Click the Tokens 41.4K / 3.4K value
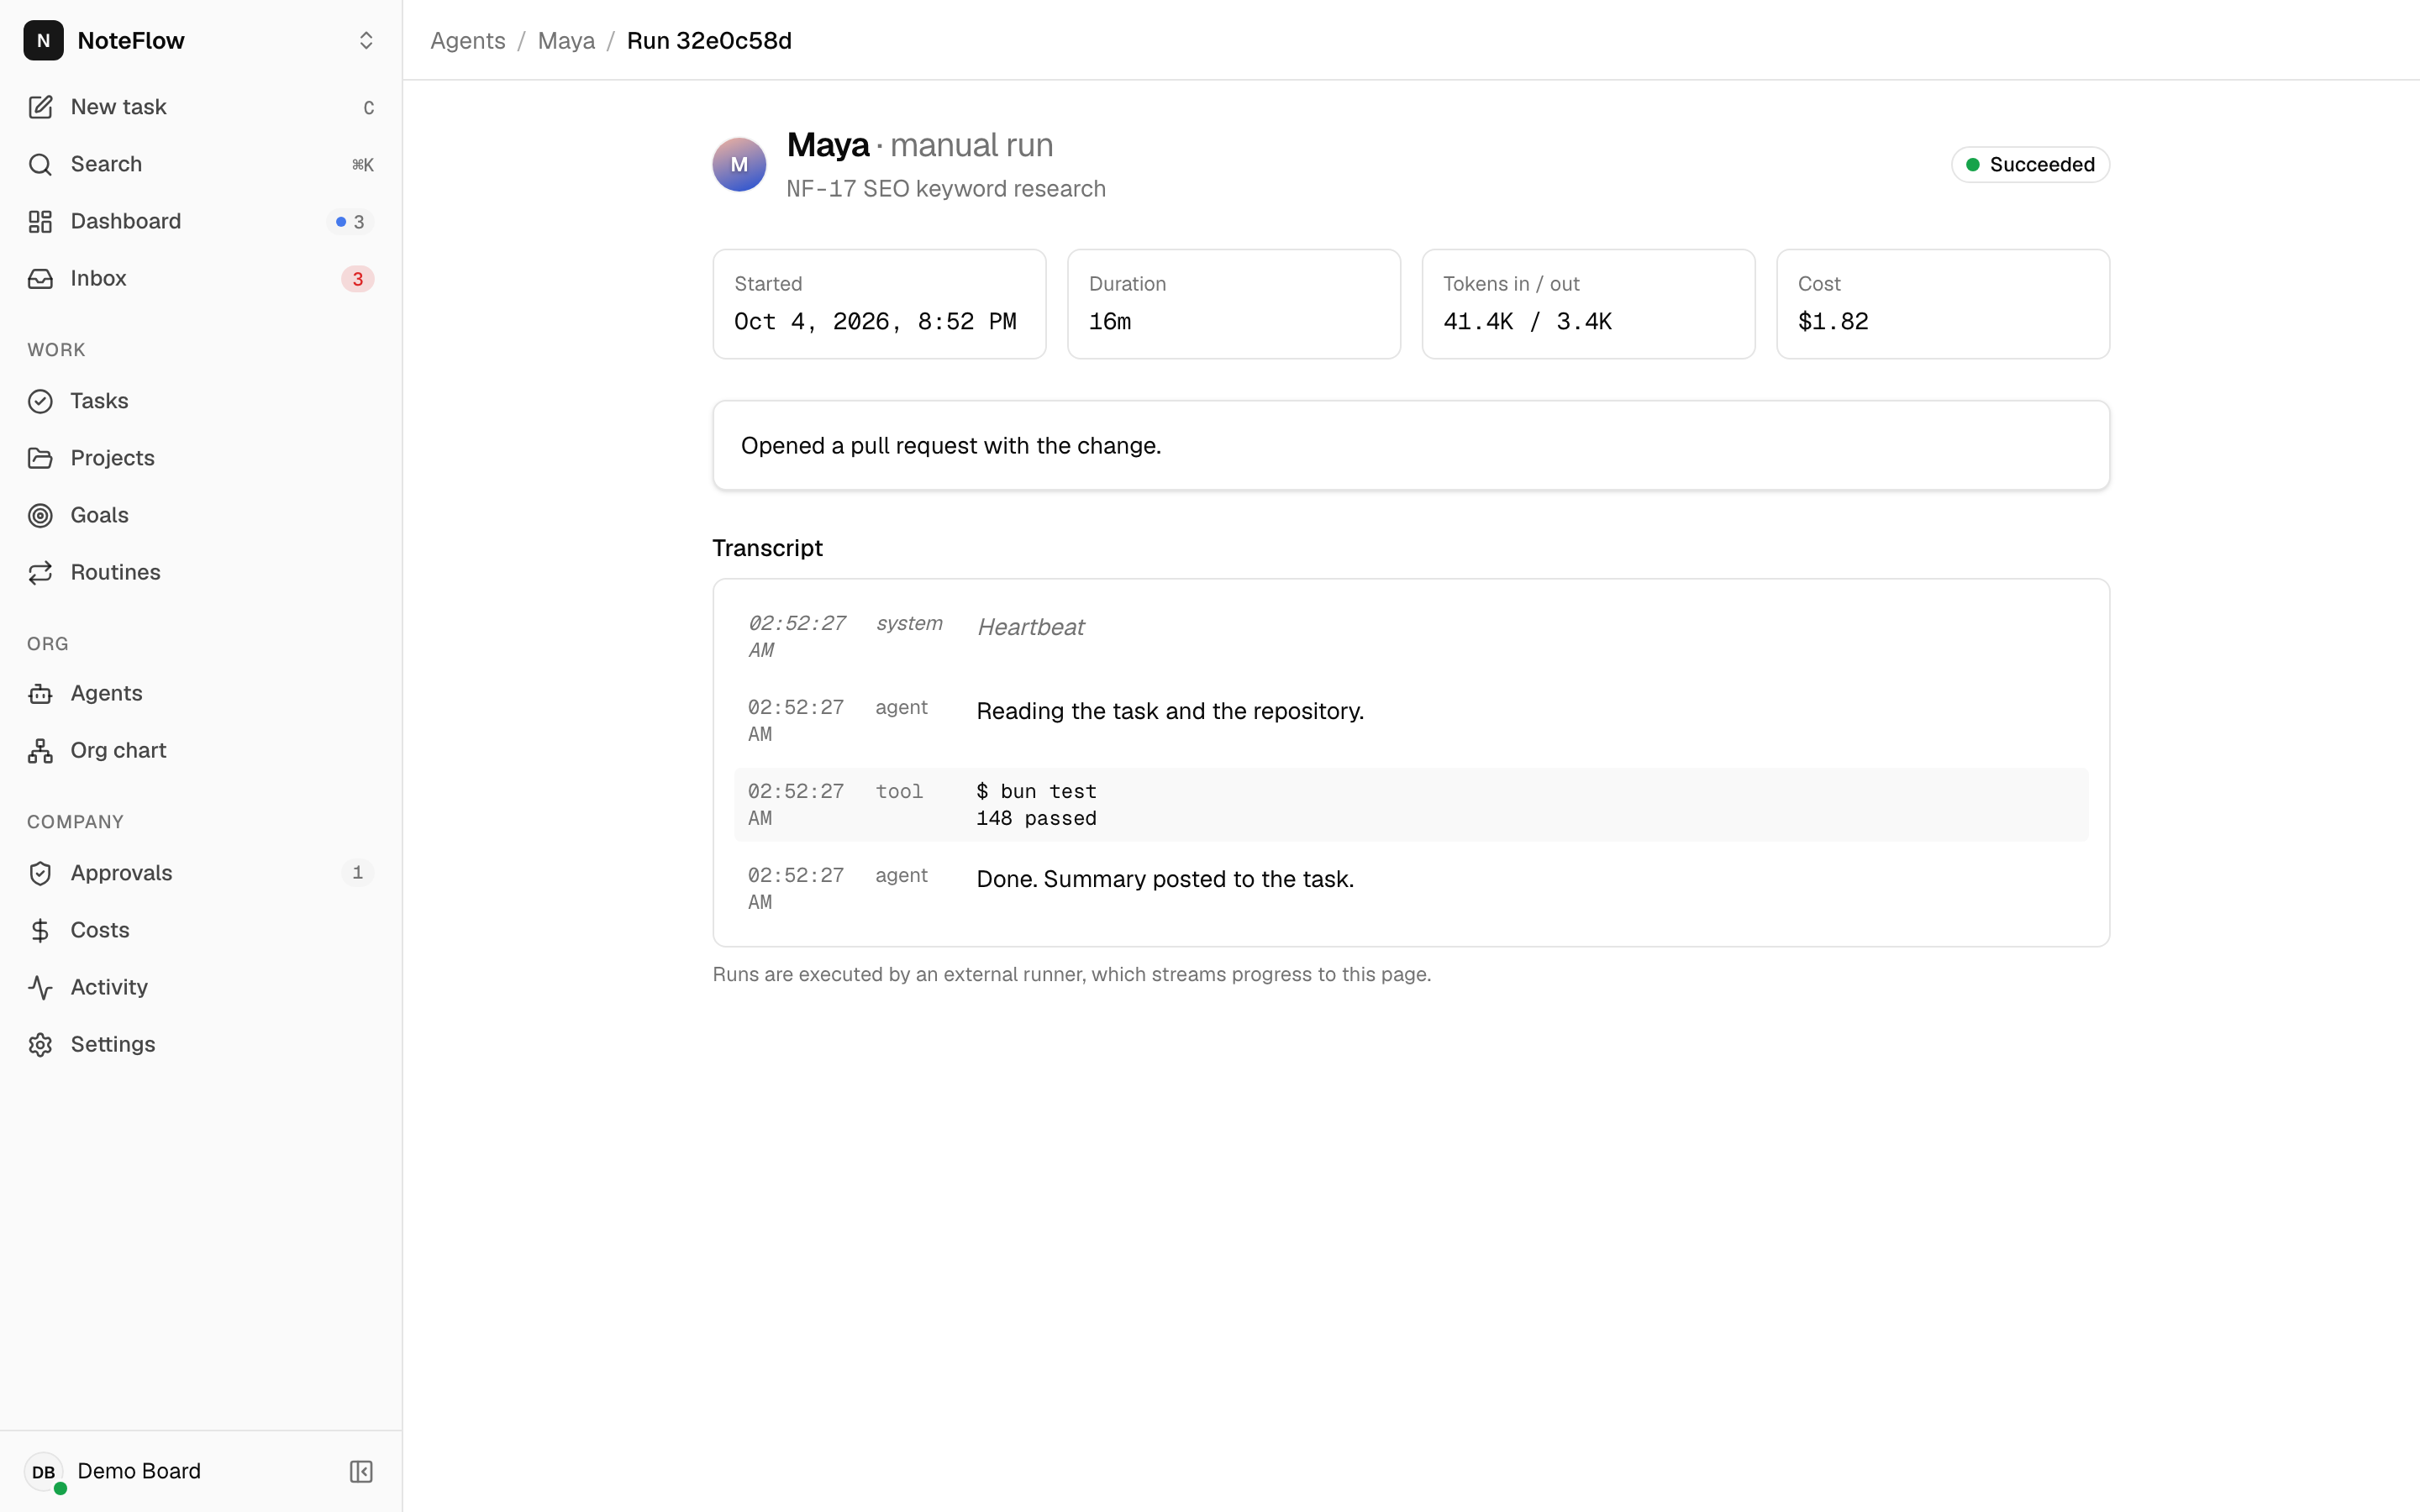Image resolution: width=2420 pixels, height=1512 pixels. 1527,321
